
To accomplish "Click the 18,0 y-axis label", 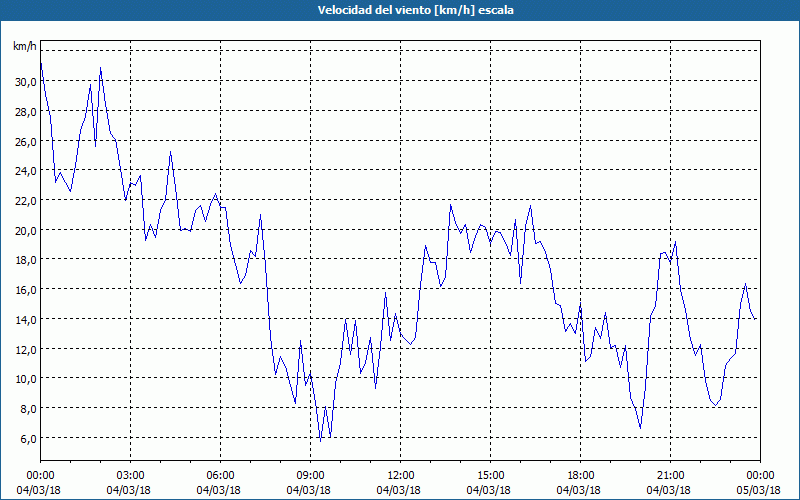I will click(26, 260).
